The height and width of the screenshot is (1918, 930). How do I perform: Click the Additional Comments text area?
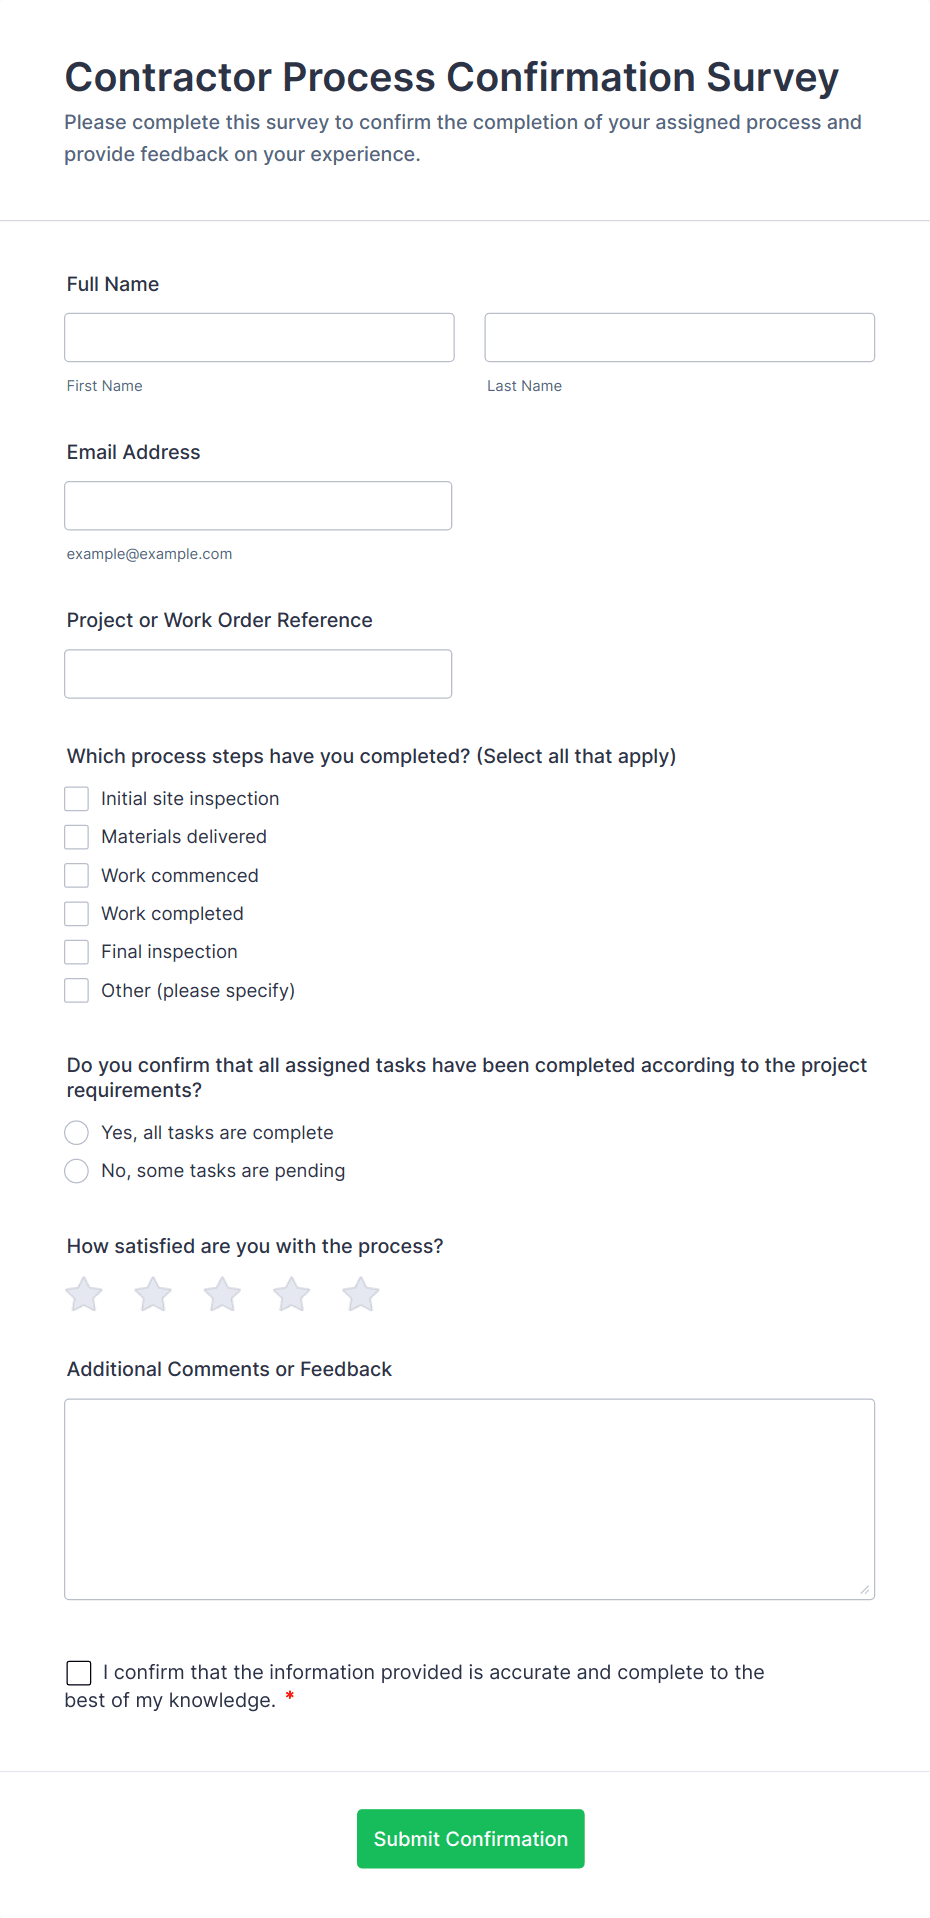pos(469,1499)
